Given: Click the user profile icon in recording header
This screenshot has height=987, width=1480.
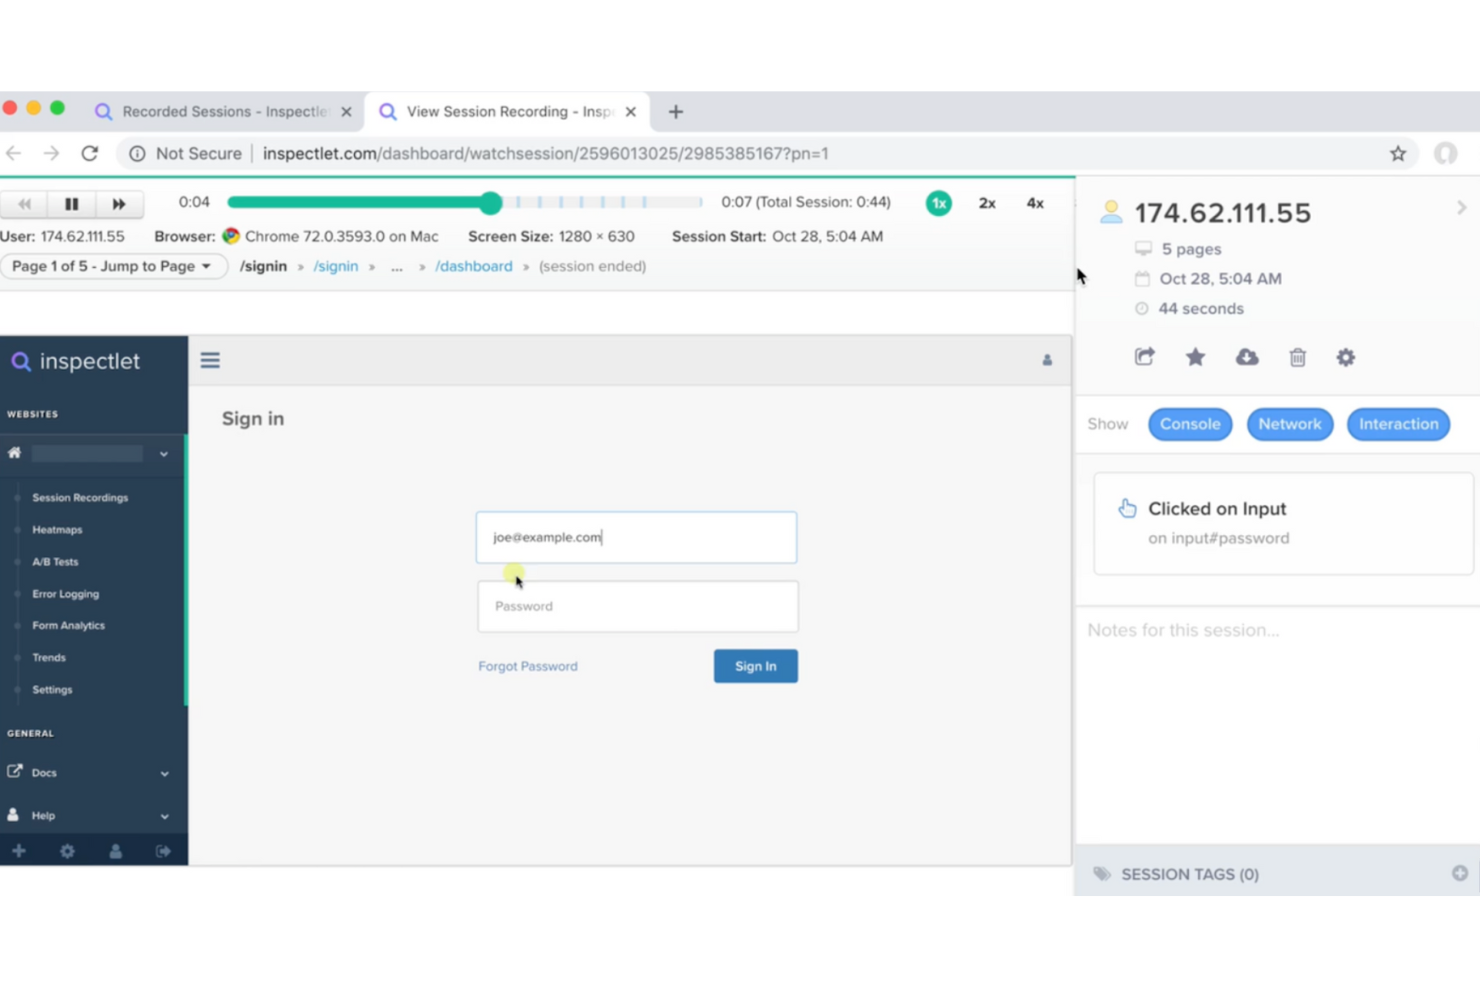Looking at the screenshot, I should (x=1047, y=360).
